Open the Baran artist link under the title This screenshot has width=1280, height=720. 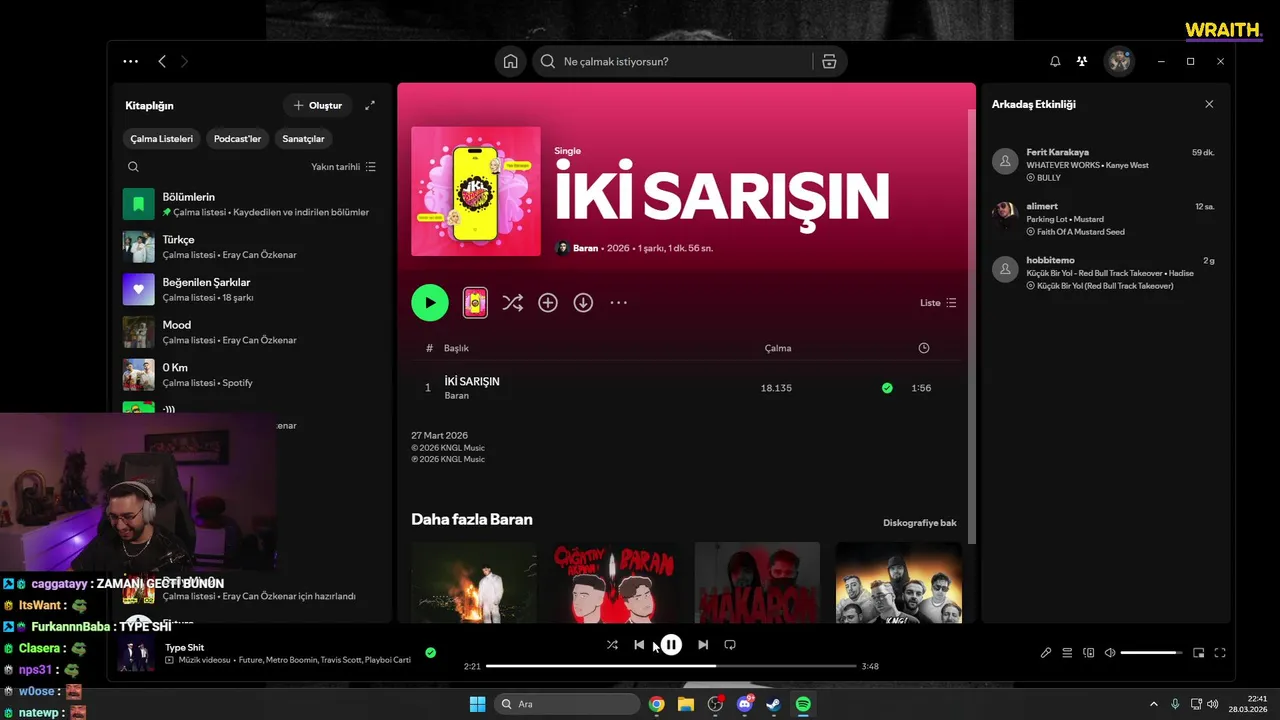coord(585,248)
